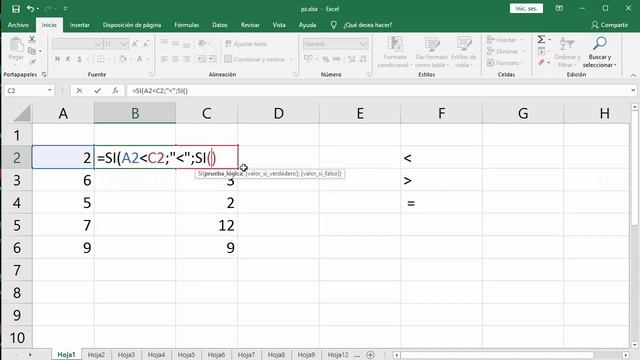Click the Clear eraser icon
640x360 pixels.
(541, 62)
